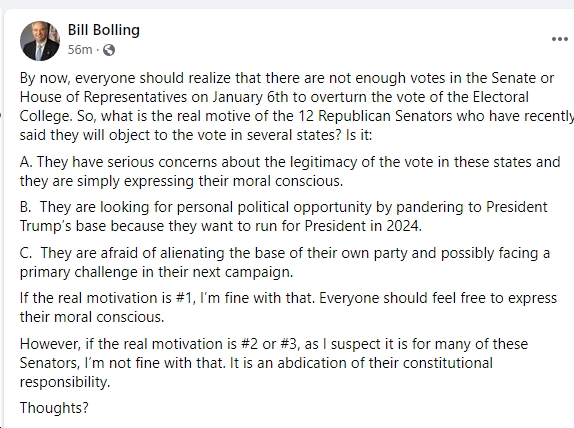The height and width of the screenshot is (428, 574).
Task: Click the paragraph "If the real motivation is #1"
Action: point(288,307)
